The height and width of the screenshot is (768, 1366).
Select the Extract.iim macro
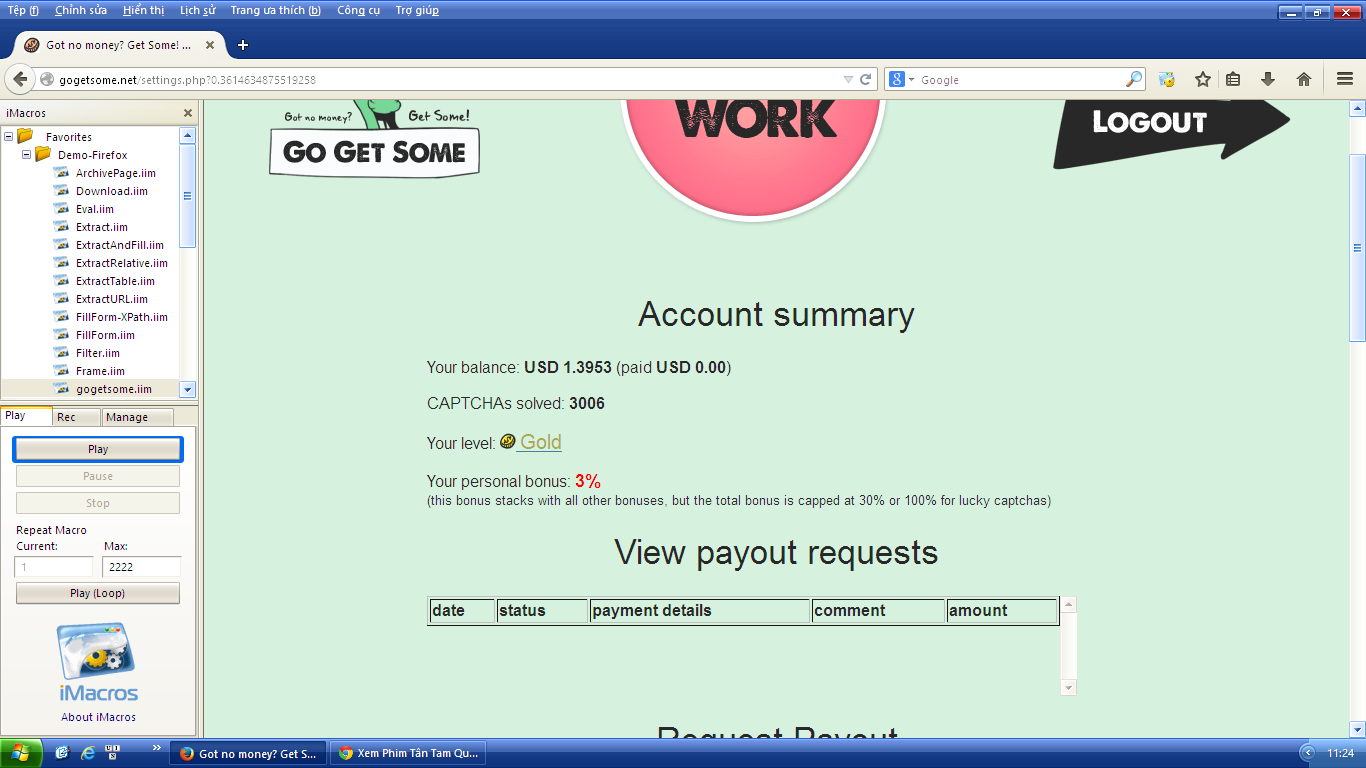pyautogui.click(x=102, y=227)
